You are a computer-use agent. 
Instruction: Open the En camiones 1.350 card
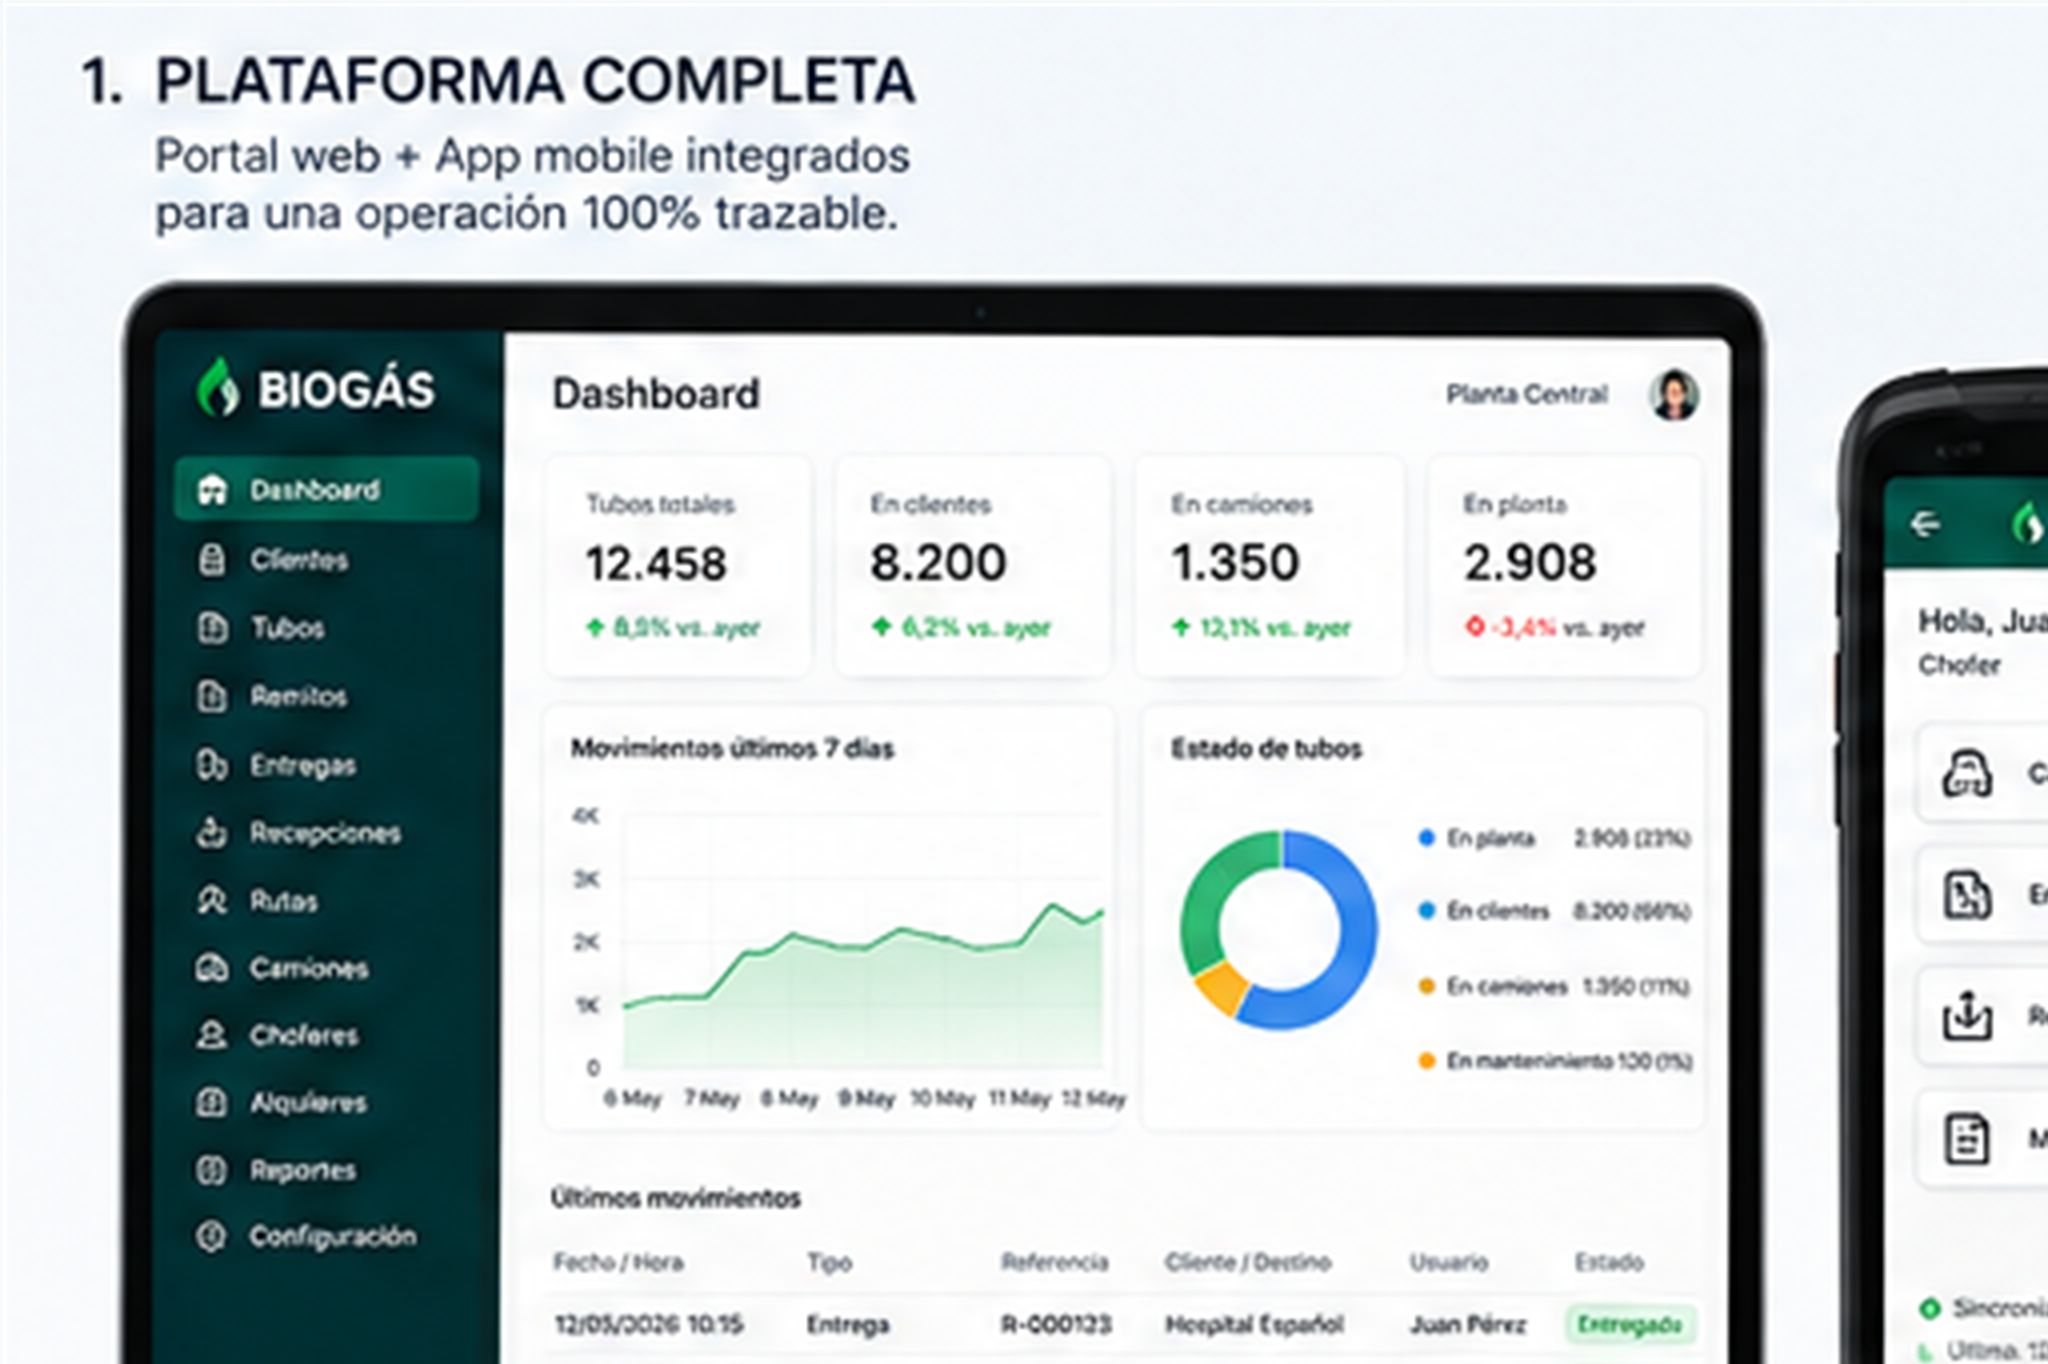click(x=1270, y=566)
